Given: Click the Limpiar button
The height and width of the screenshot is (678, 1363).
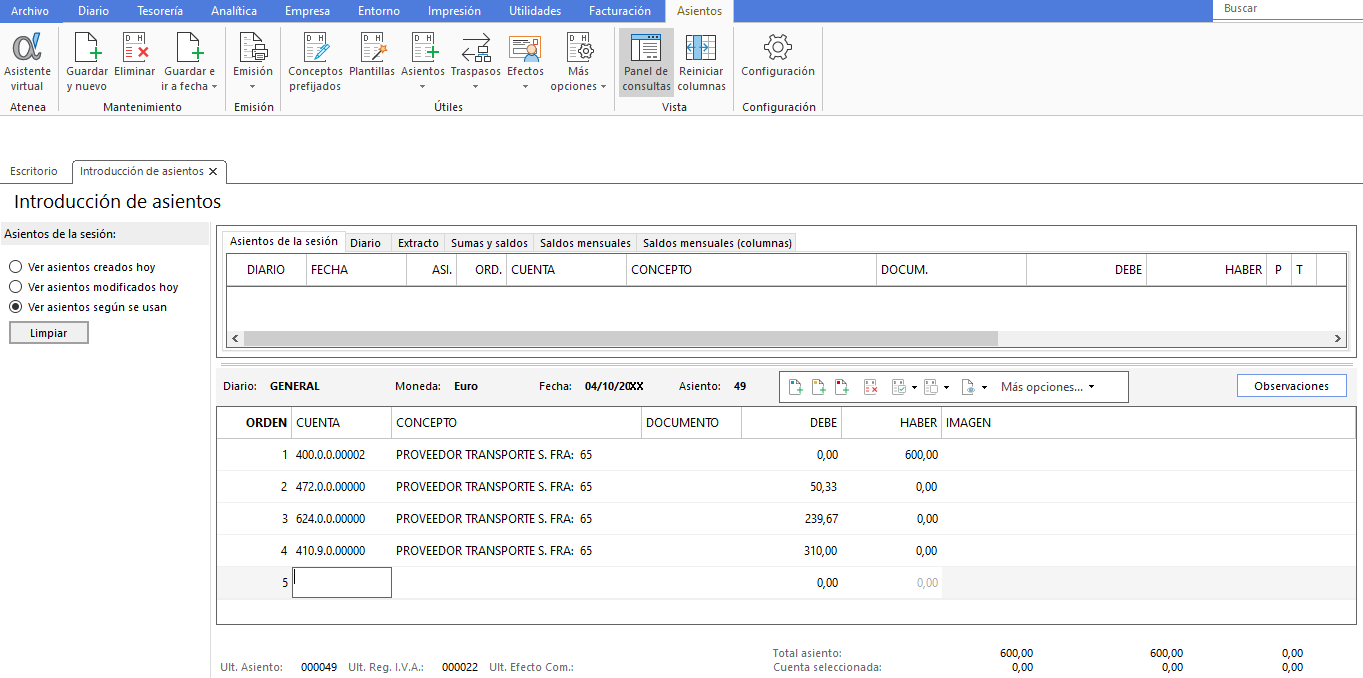Looking at the screenshot, I should click(x=49, y=333).
